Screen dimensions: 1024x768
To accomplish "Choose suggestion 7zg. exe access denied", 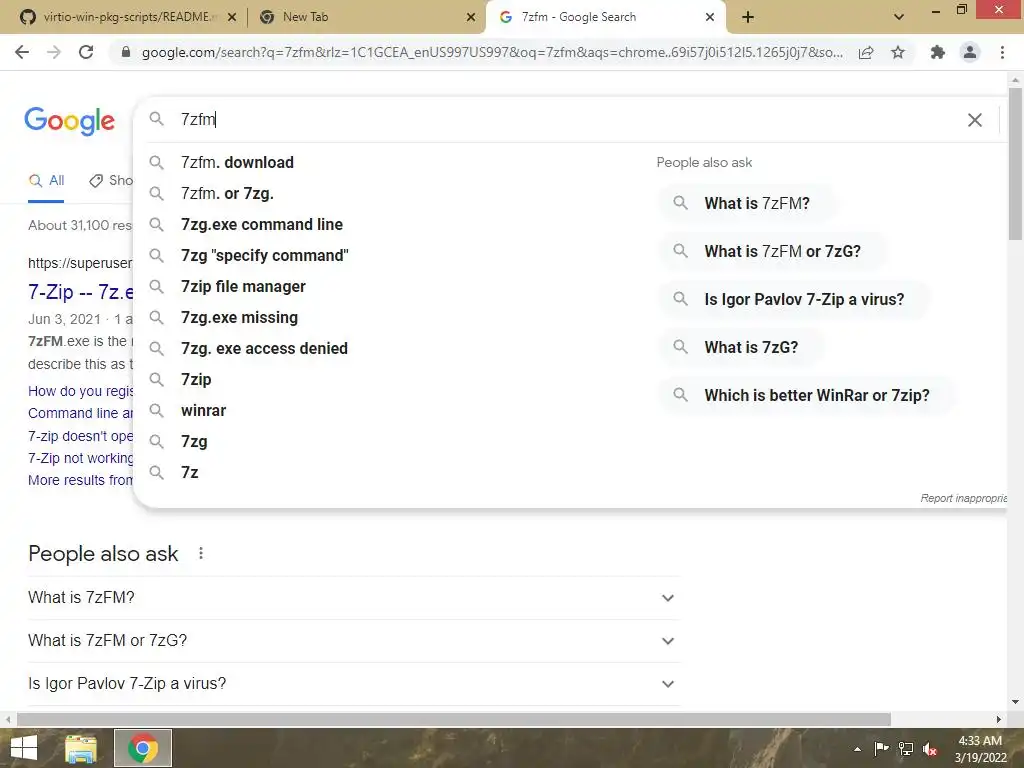I will click(x=392, y=349).
